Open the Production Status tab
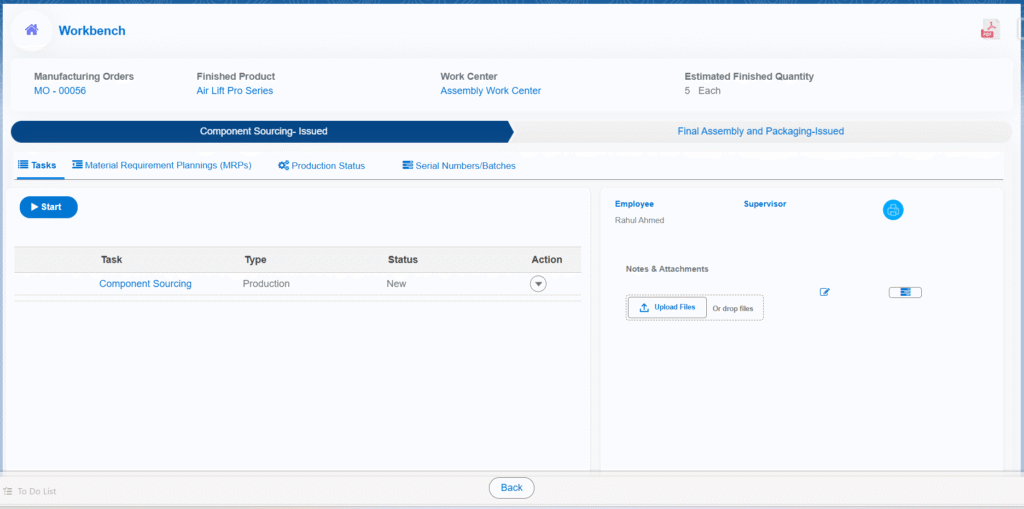The height and width of the screenshot is (509, 1024). tap(321, 166)
